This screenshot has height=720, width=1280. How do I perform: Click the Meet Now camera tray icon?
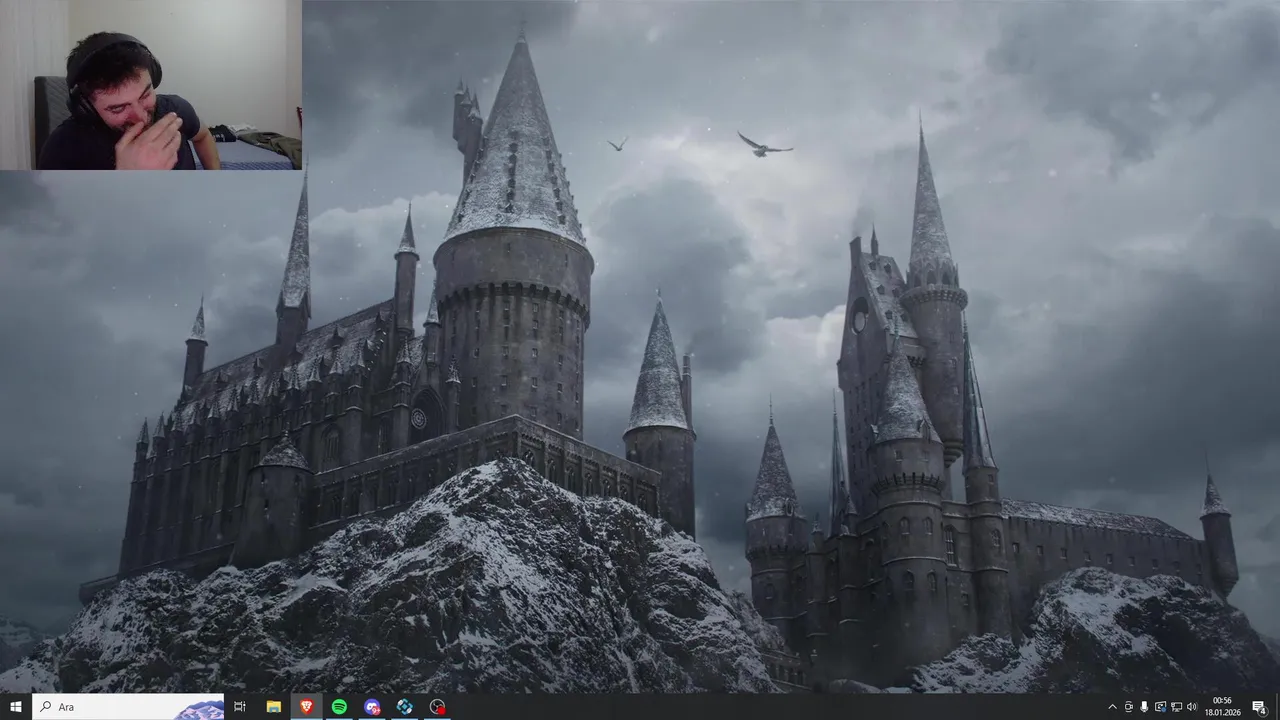tap(1129, 707)
